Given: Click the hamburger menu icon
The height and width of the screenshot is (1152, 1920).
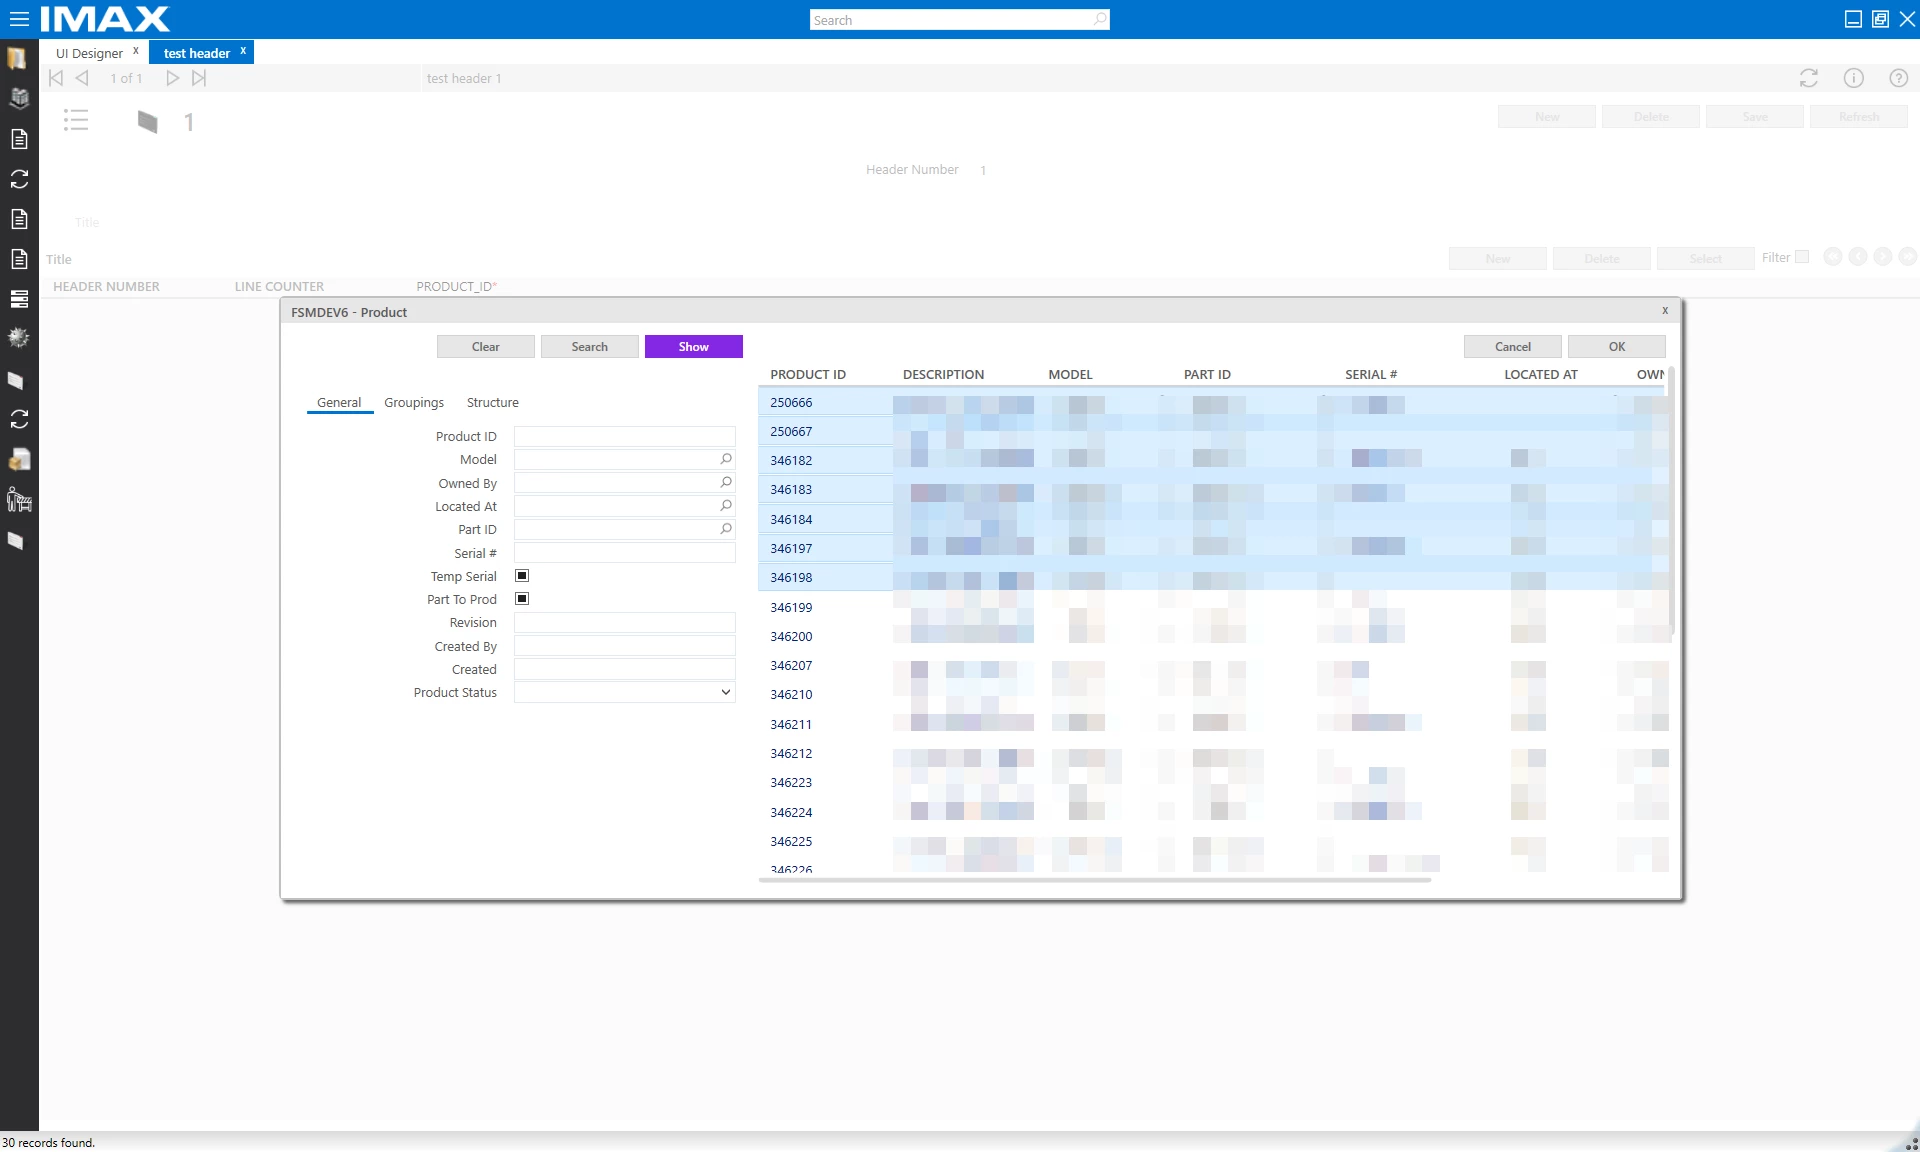Looking at the screenshot, I should (19, 19).
